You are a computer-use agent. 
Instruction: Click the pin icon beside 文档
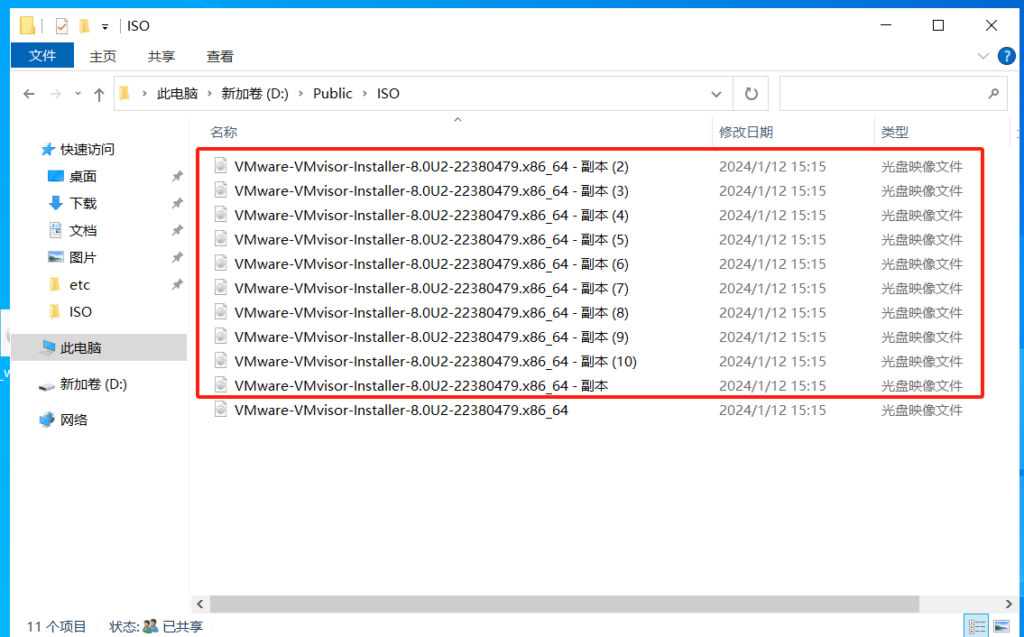coord(177,231)
